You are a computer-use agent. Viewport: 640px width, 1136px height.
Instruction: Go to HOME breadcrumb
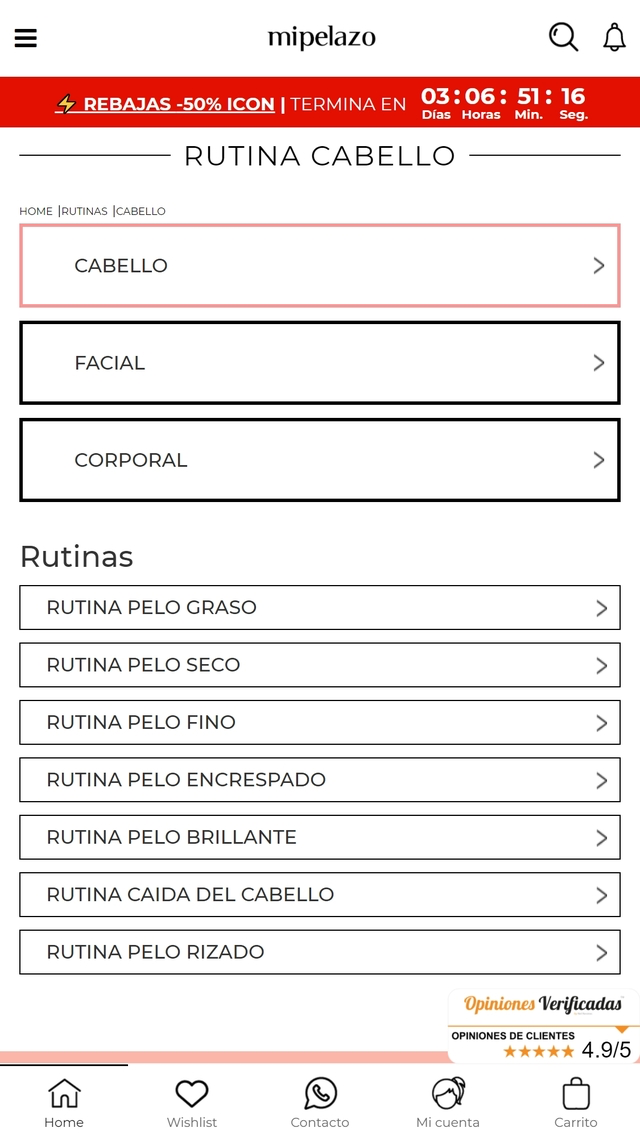(x=36, y=211)
